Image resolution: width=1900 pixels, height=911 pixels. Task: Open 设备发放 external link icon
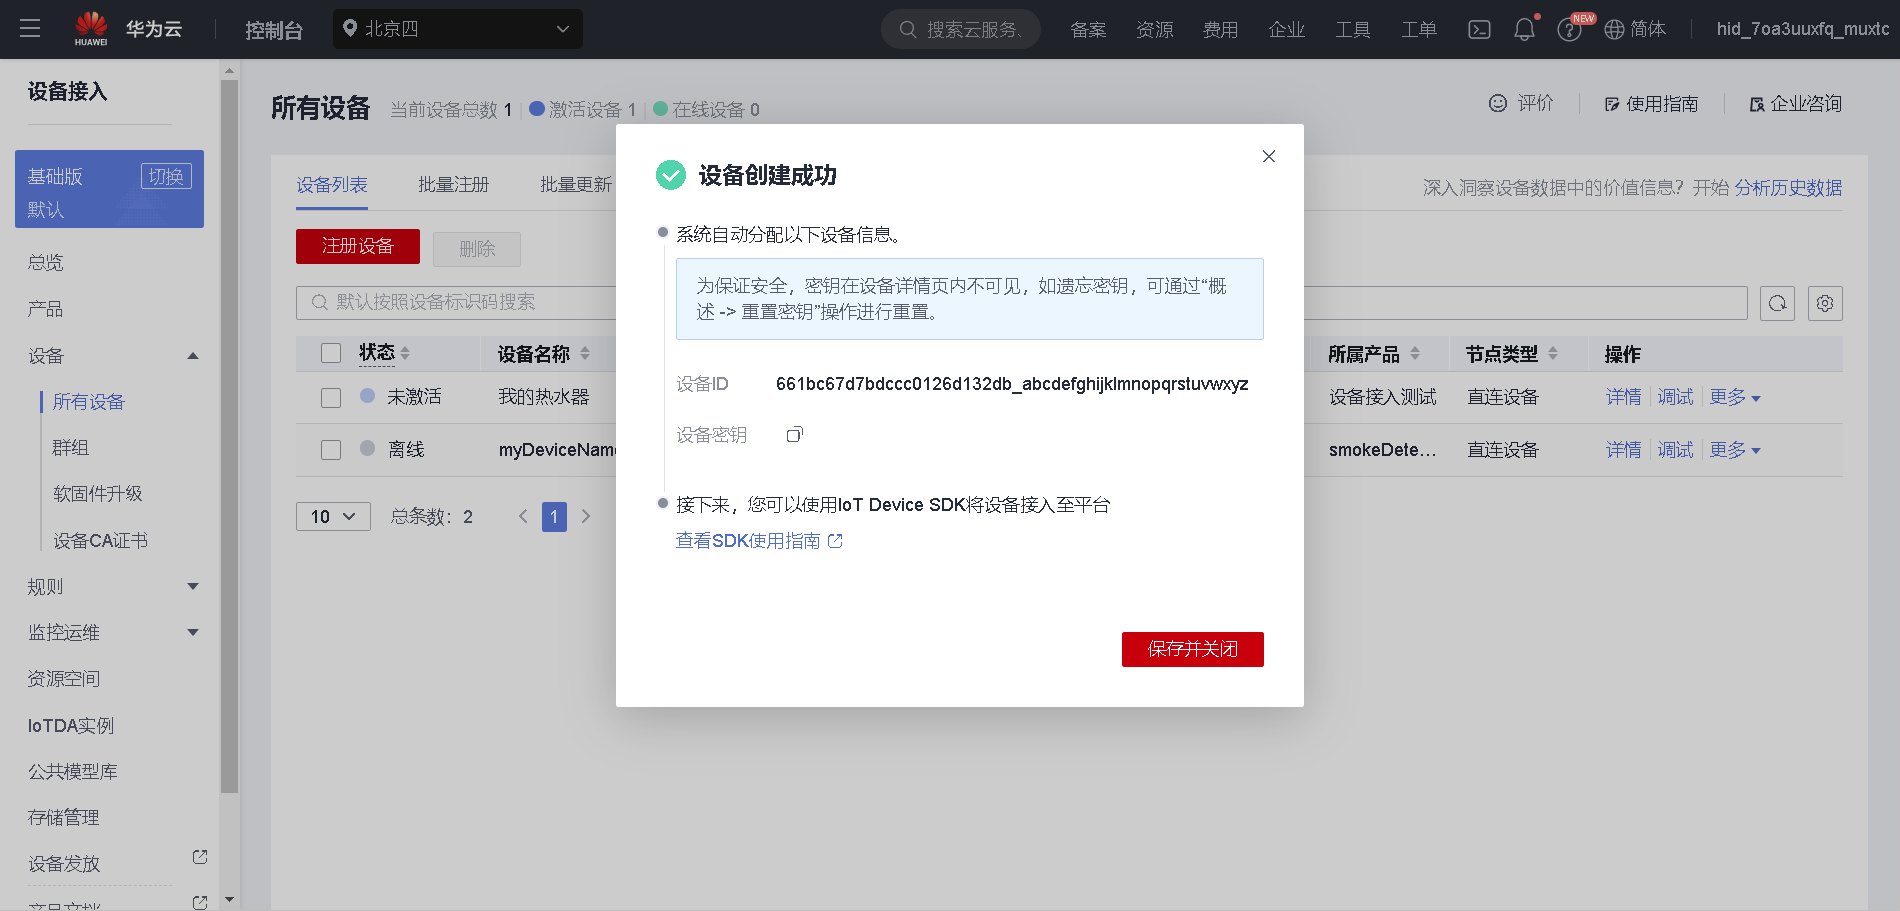click(x=200, y=857)
